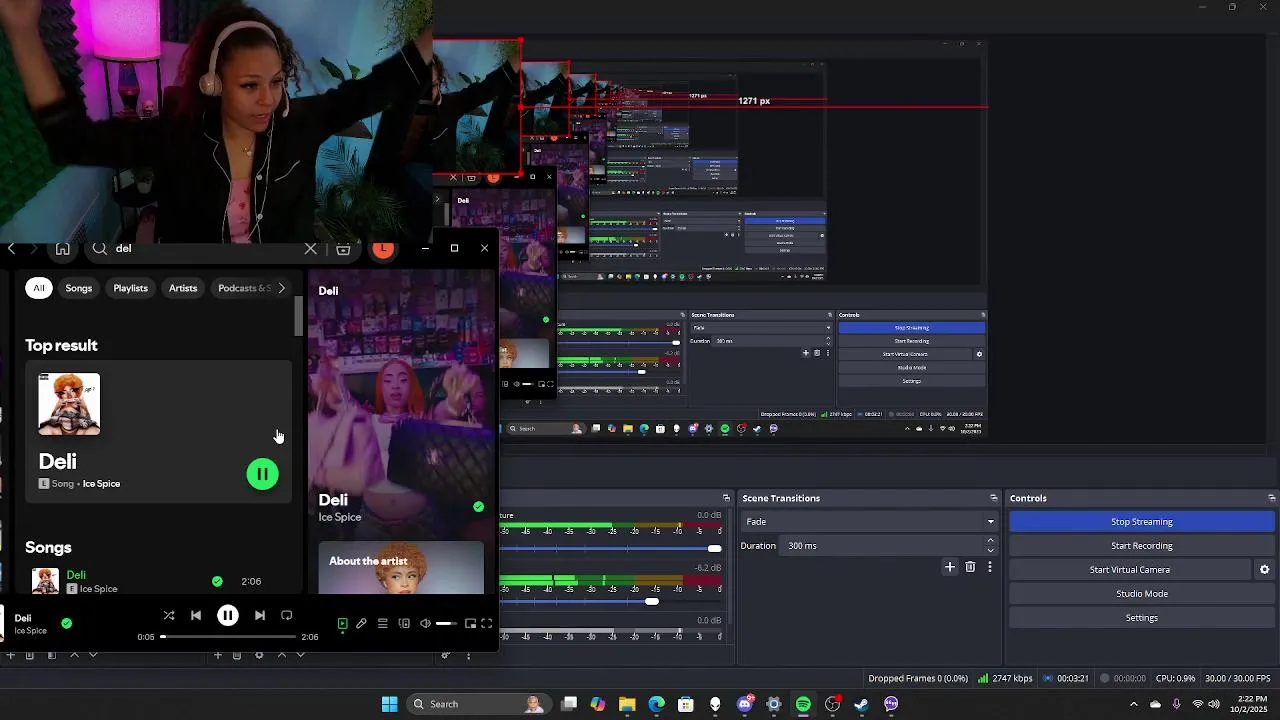The width and height of the screenshot is (1280, 720).
Task: Click Start Recording in OBS
Action: coord(1141,546)
